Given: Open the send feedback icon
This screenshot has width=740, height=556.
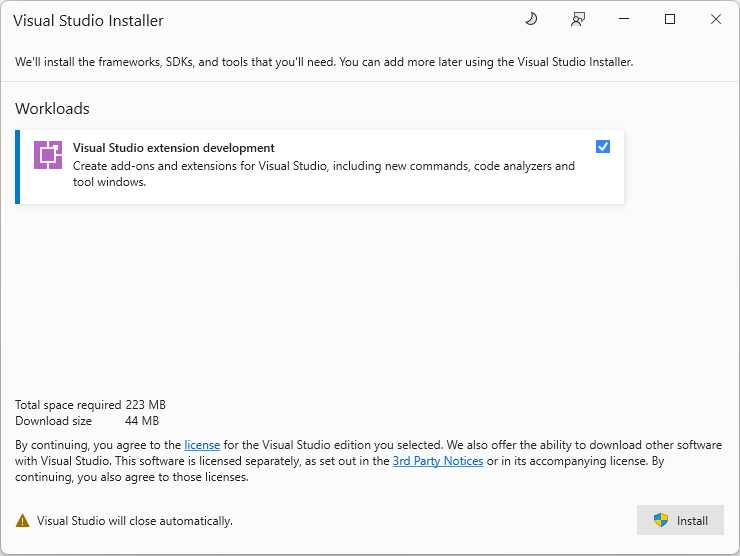Looking at the screenshot, I should pyautogui.click(x=578, y=19).
